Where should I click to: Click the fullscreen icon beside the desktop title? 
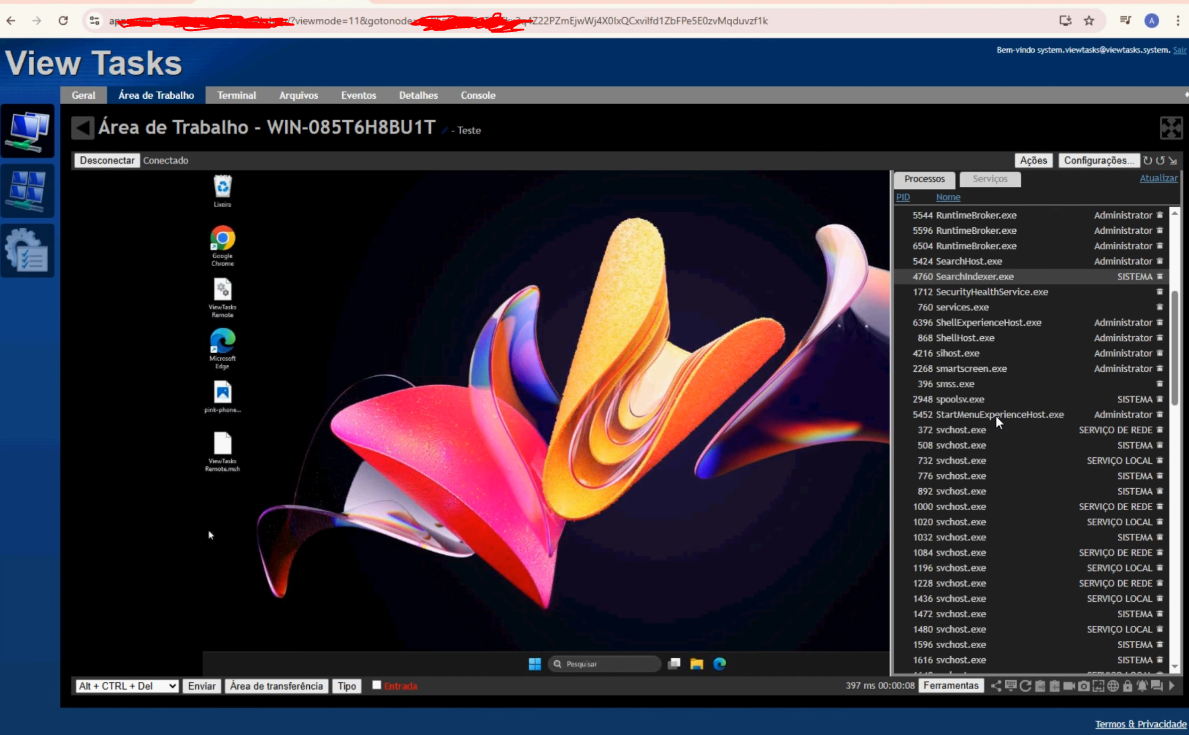tap(1170, 128)
